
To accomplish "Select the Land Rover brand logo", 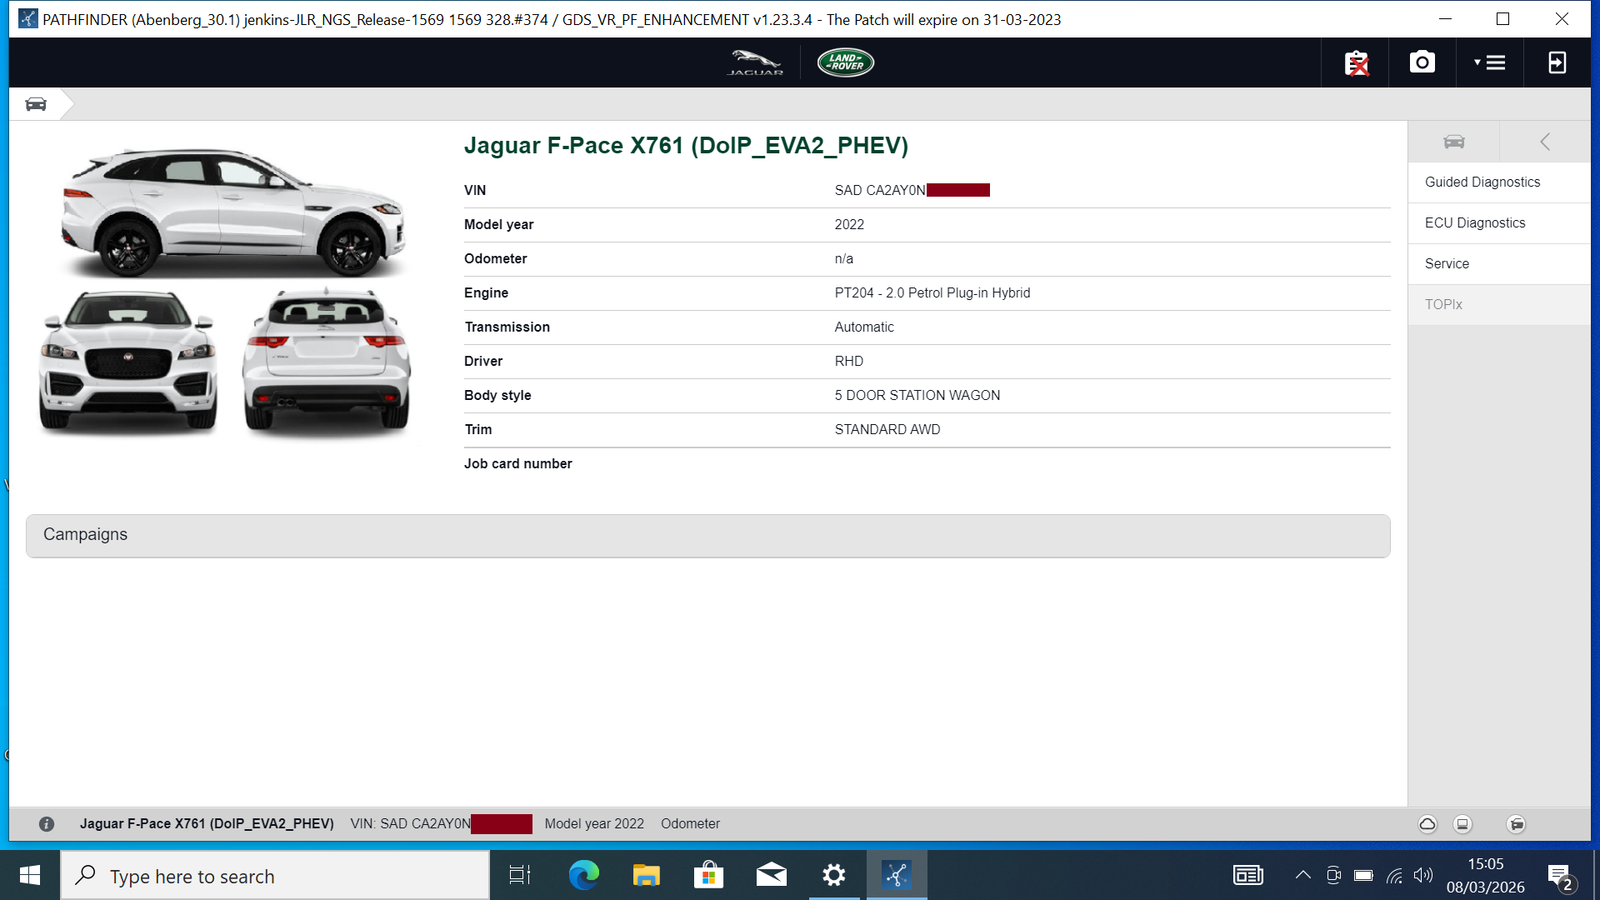I will click(x=844, y=62).
